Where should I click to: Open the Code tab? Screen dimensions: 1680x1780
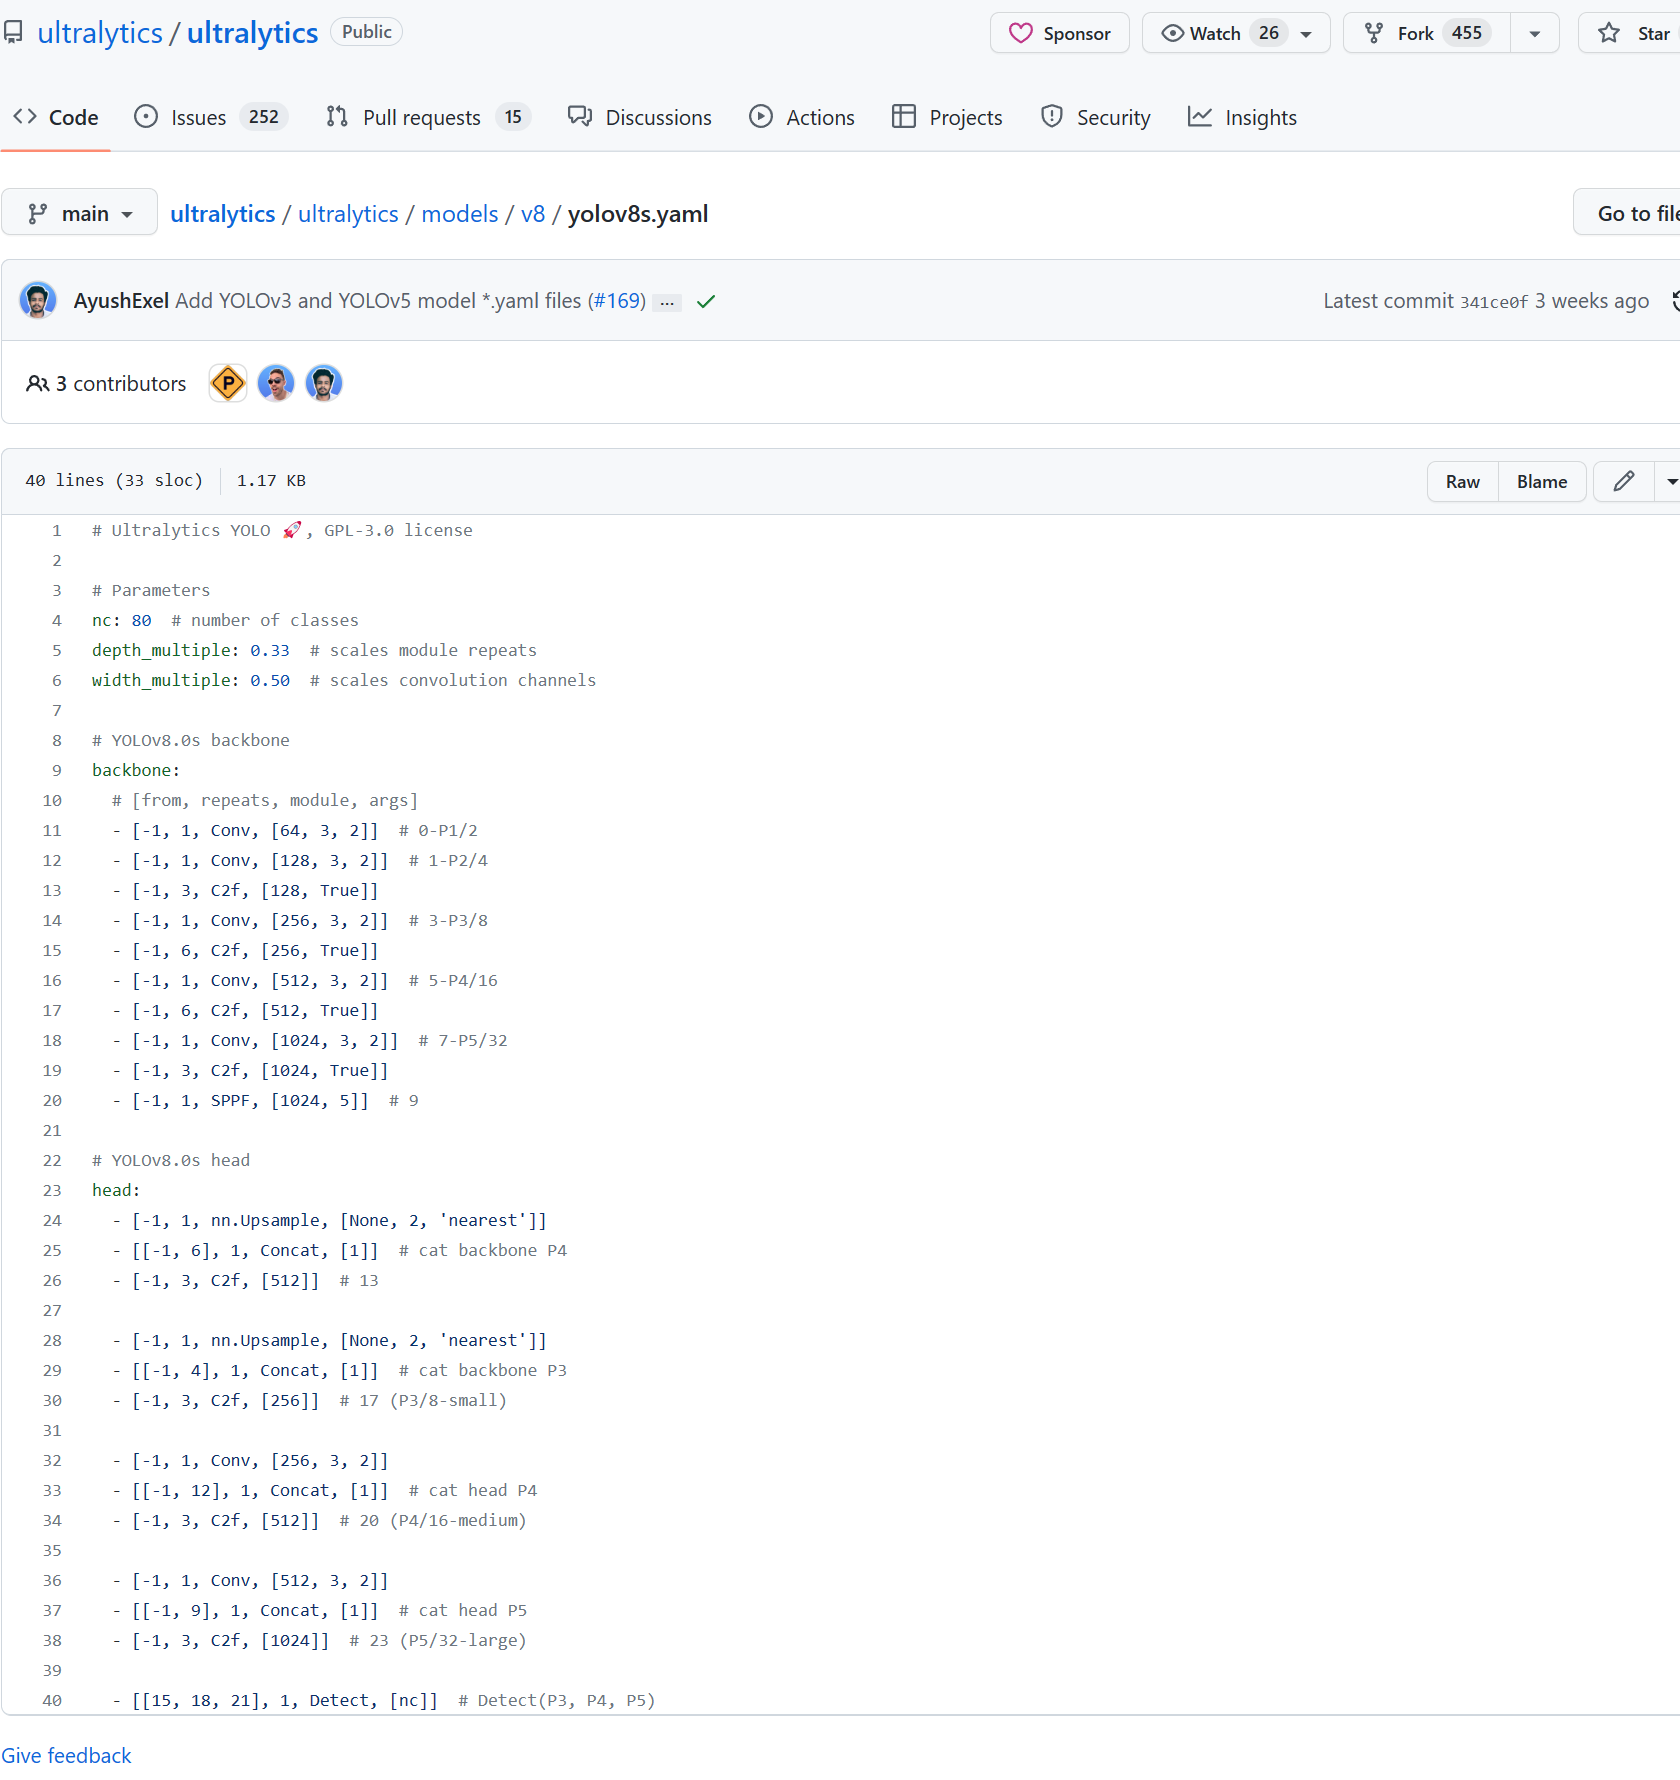pyautogui.click(x=55, y=117)
